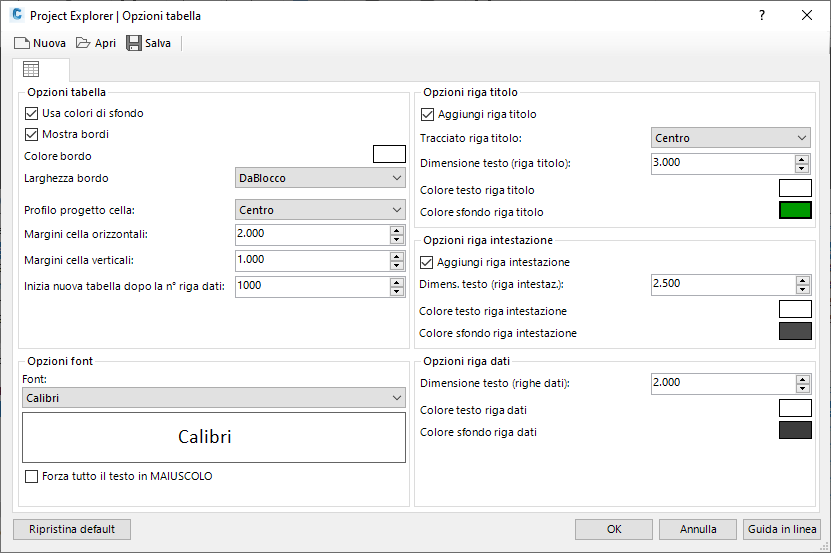Increase the Margini cella orizzontali value
This screenshot has width=831, height=553.
click(x=397, y=229)
